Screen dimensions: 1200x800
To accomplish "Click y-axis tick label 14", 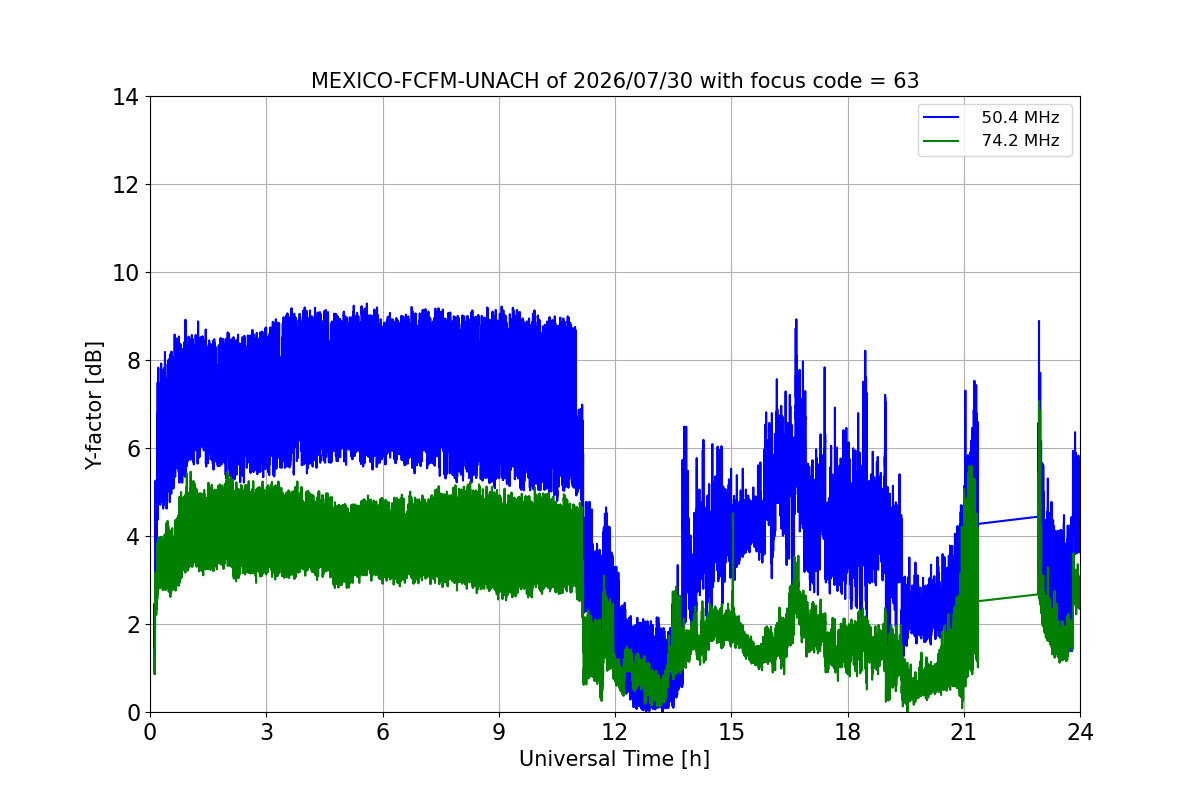I will point(126,97).
